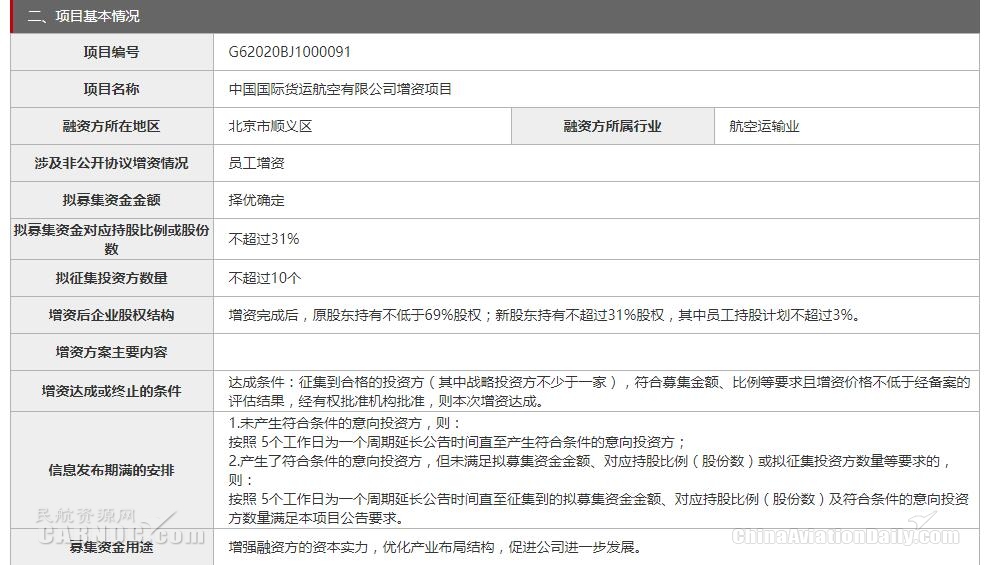This screenshot has width=991, height=565.
Task: Select the label 项目名称
Action: 111,89
